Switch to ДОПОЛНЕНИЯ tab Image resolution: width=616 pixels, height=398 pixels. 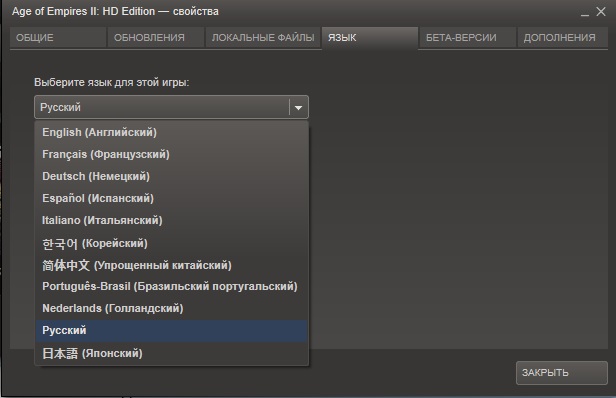pyautogui.click(x=563, y=38)
